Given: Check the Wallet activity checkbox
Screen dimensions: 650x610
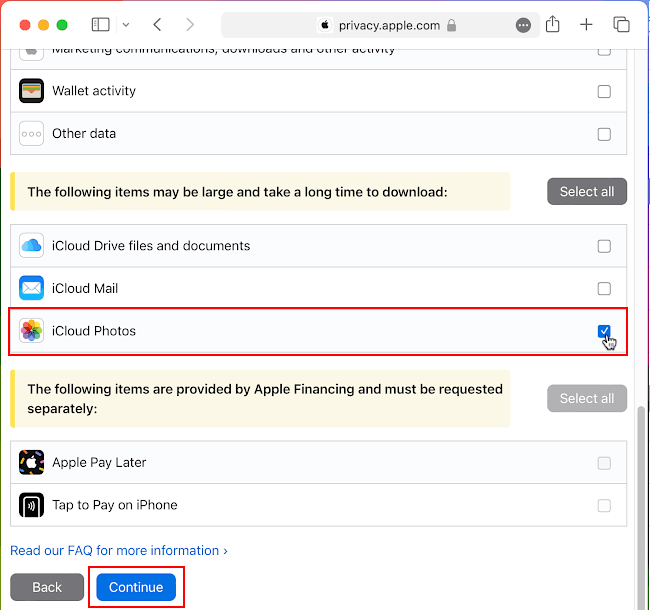Looking at the screenshot, I should 604,91.
